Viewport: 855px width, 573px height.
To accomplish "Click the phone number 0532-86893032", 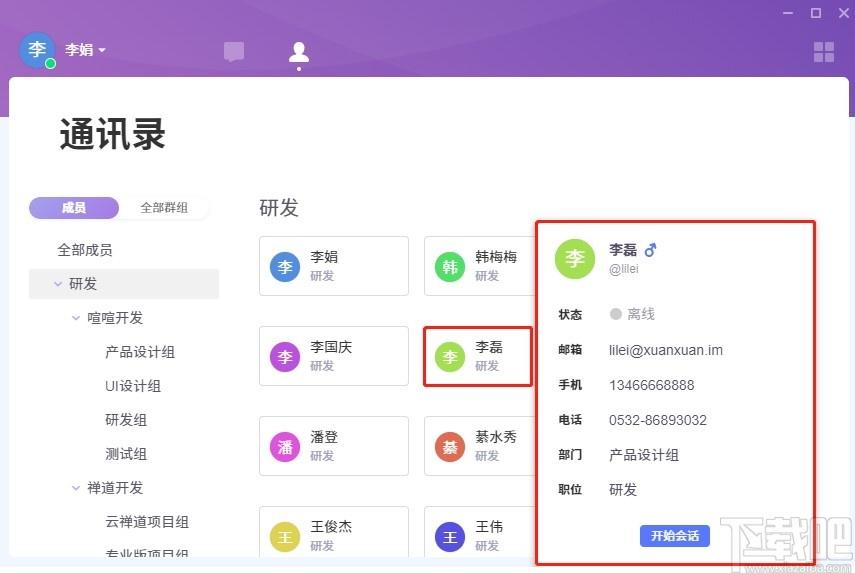I will click(658, 420).
